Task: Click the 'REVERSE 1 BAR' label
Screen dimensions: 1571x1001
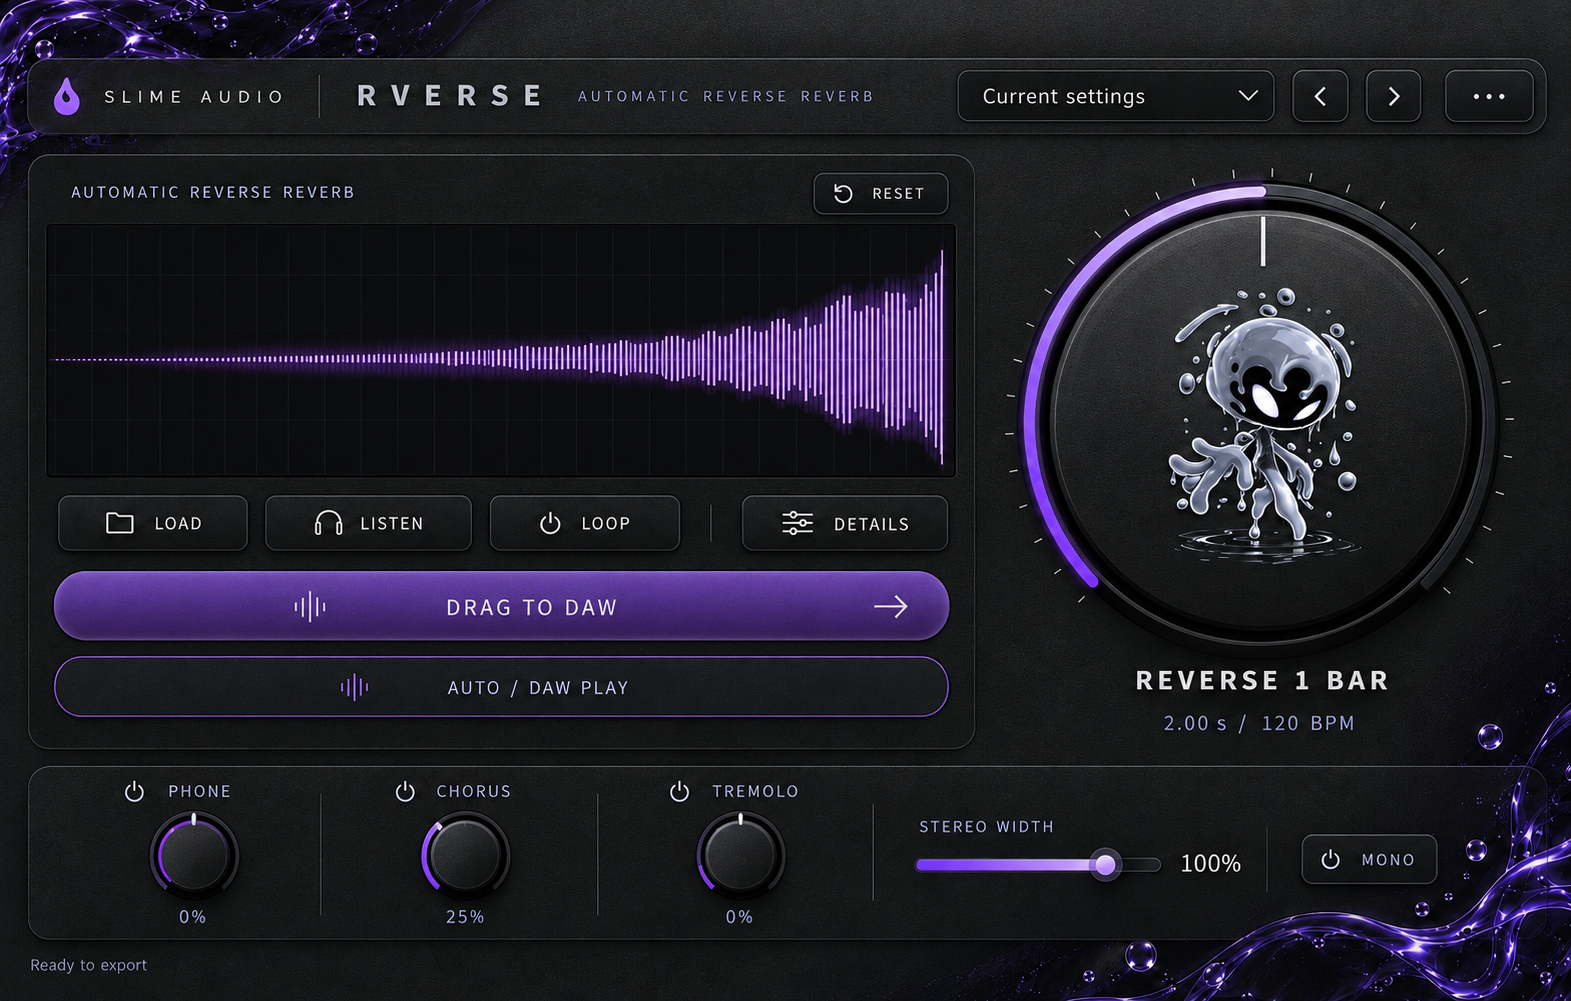Action: point(1262,680)
